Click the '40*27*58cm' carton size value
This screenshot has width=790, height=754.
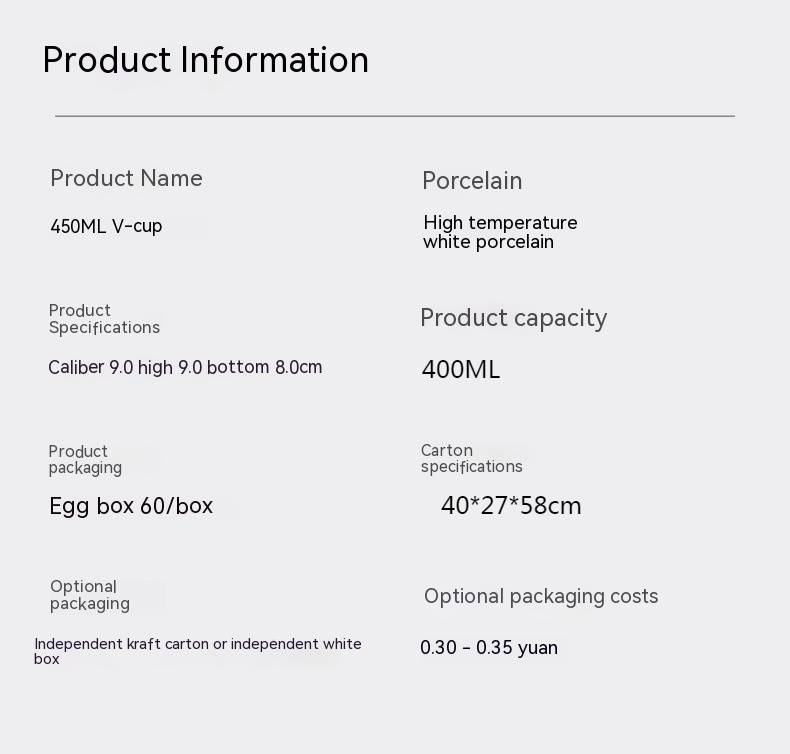pos(511,506)
